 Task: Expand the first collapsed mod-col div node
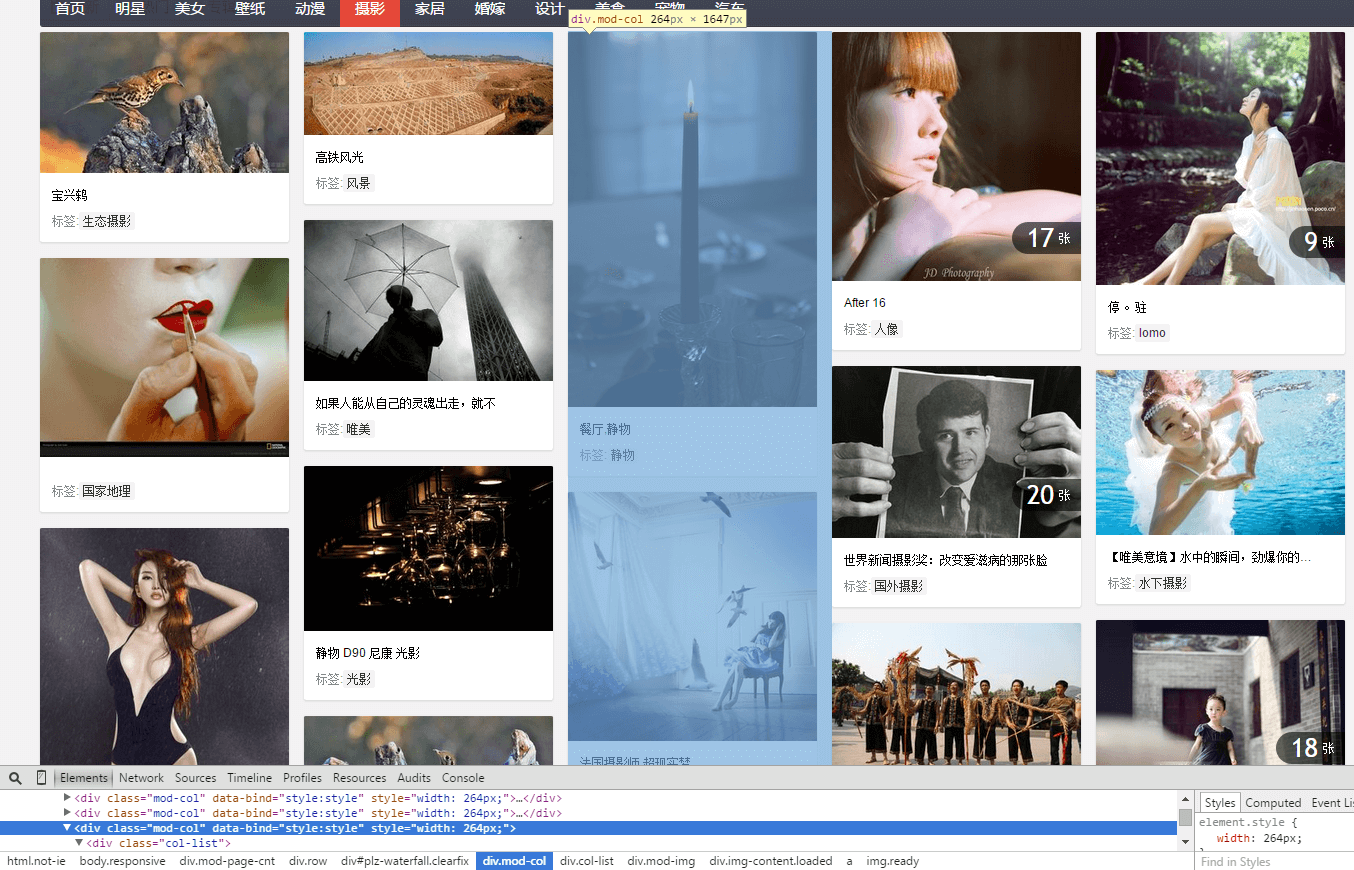click(x=67, y=798)
